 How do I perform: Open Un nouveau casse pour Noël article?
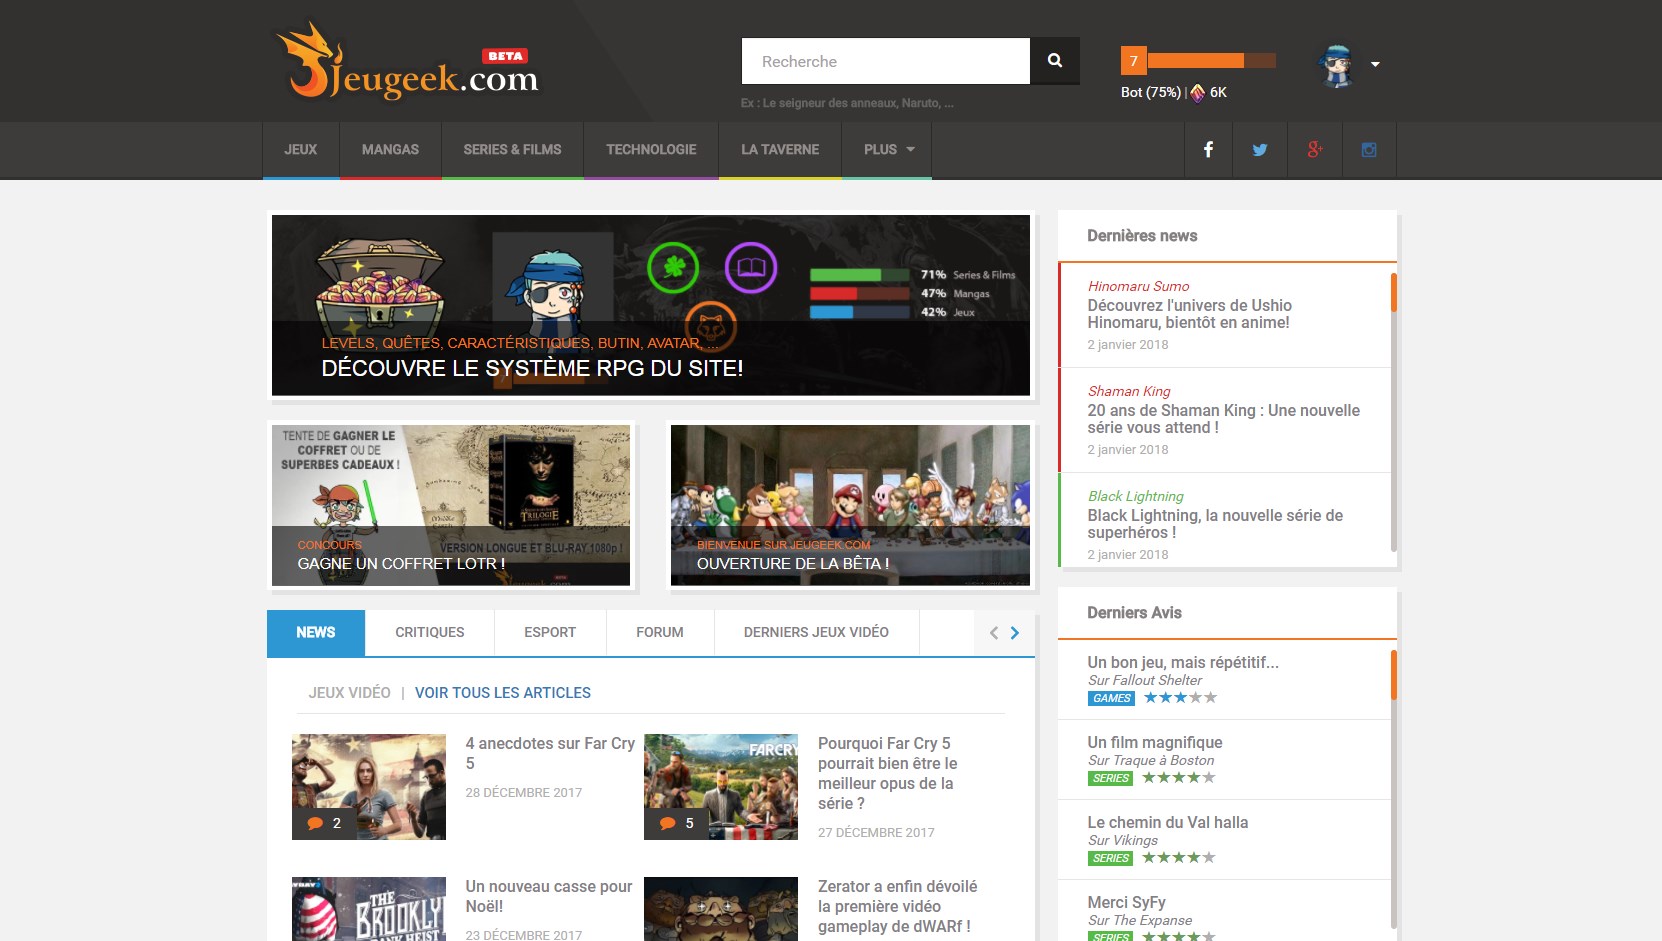549,896
